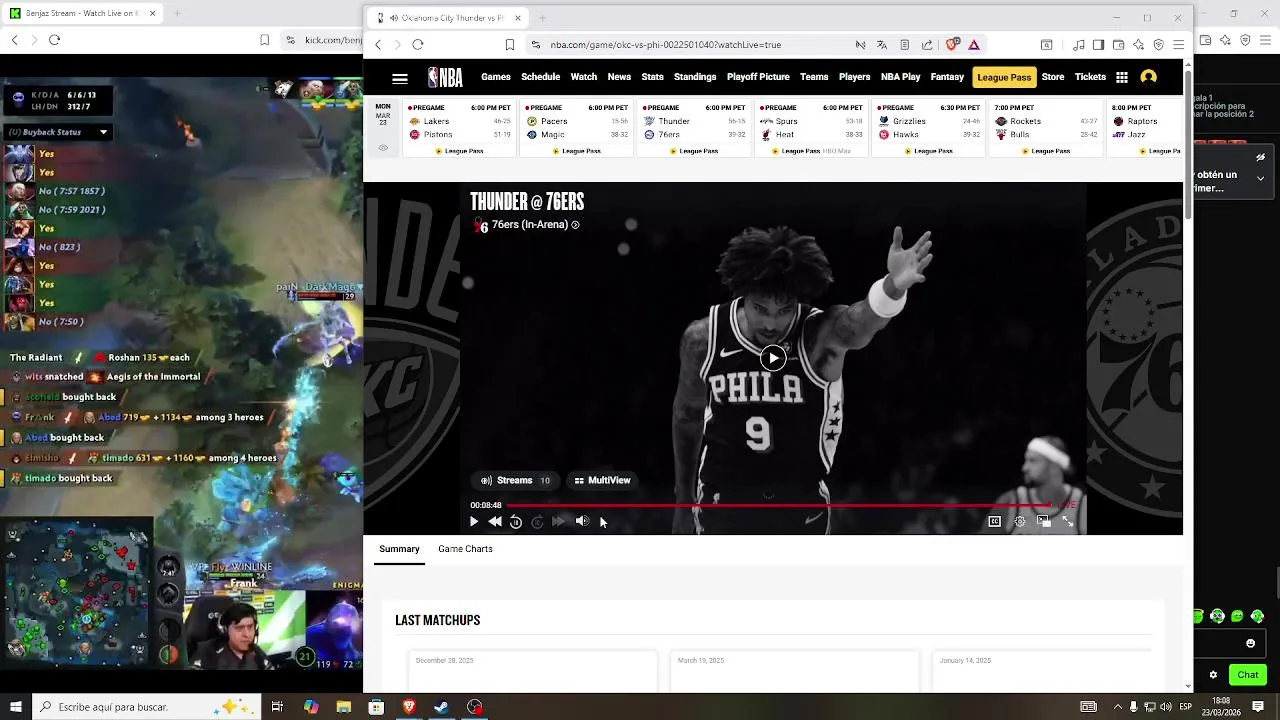
Task: Open the Schedule menu item
Action: (x=540, y=77)
